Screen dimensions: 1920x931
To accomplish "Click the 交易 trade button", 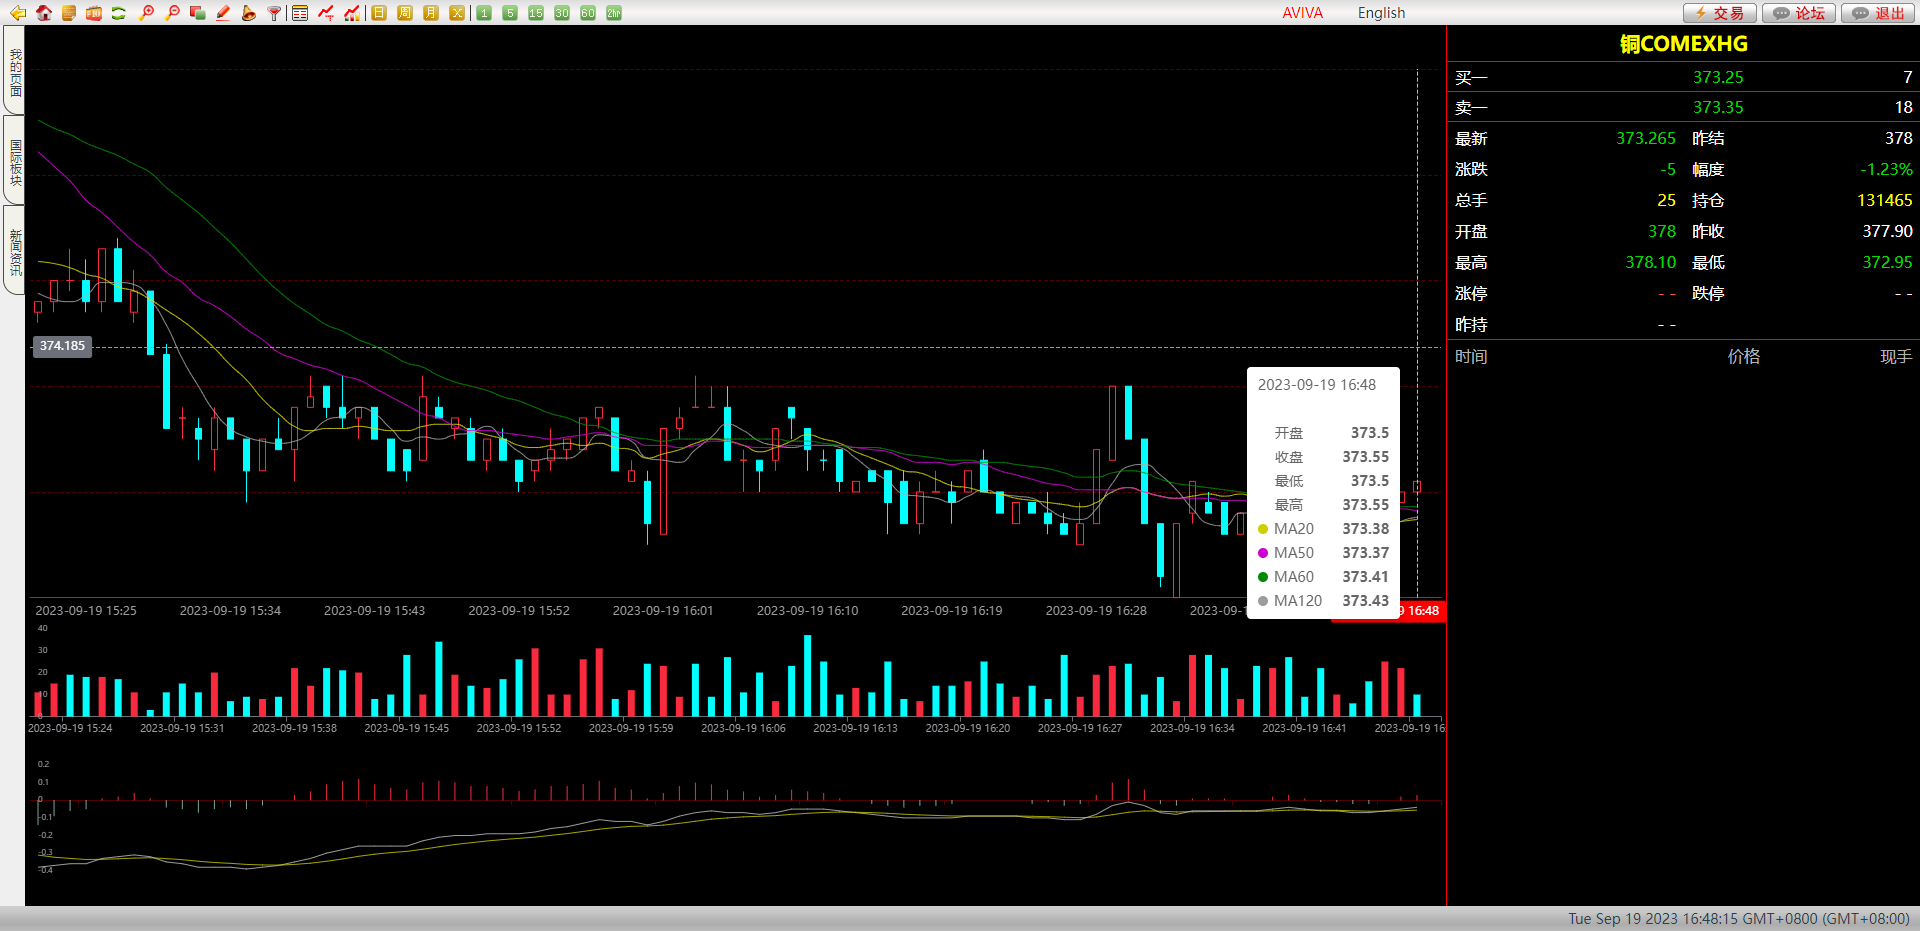I will pyautogui.click(x=1719, y=13).
